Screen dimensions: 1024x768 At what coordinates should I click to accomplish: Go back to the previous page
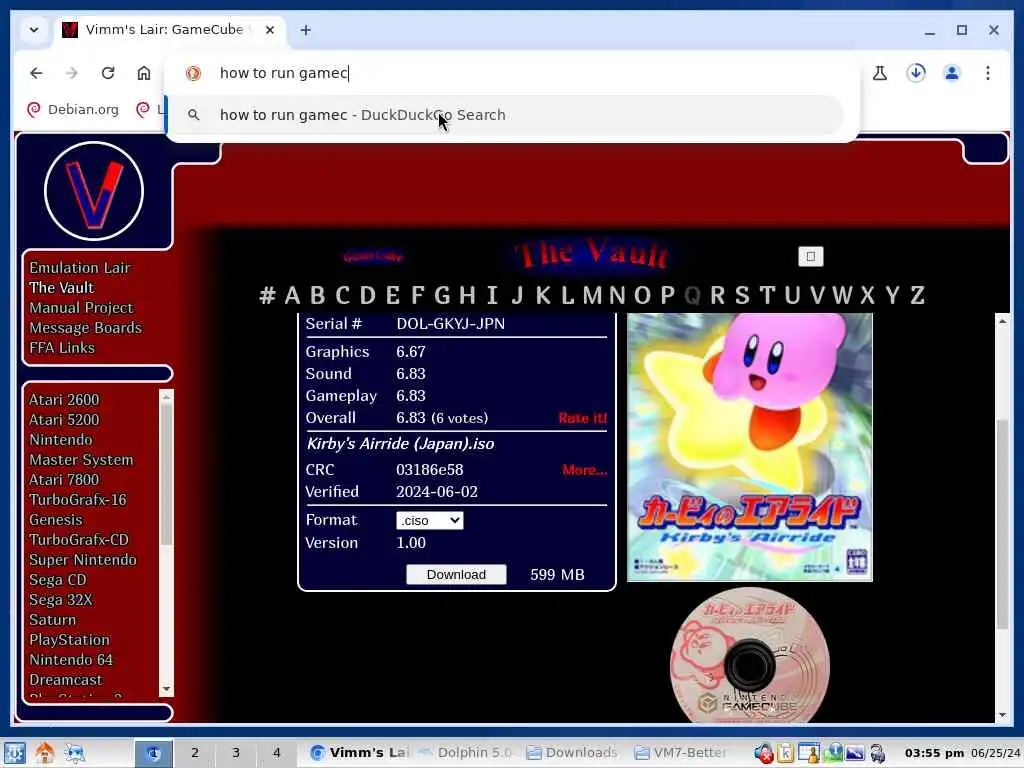click(36, 73)
